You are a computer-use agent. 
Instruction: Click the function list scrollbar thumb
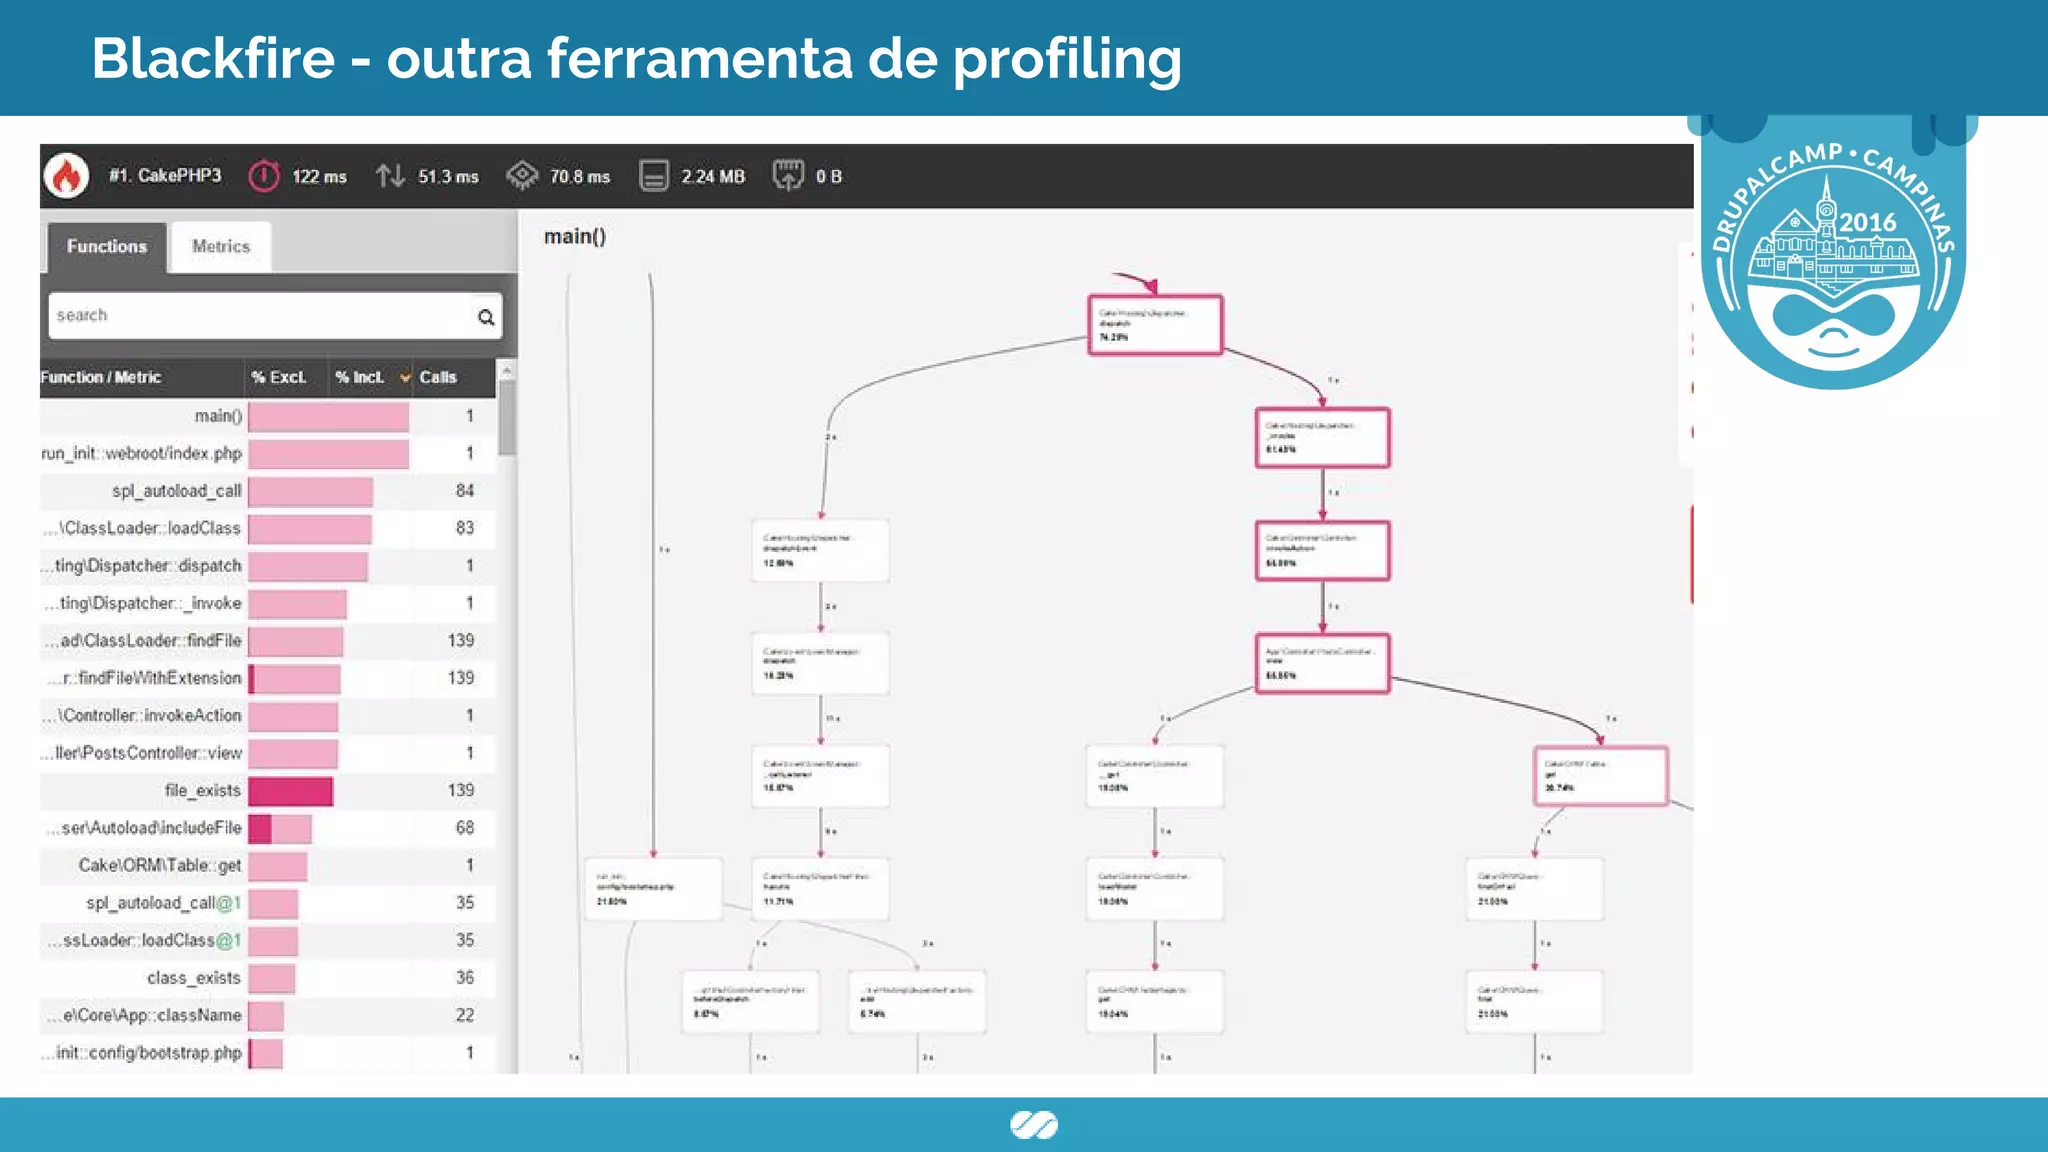507,418
